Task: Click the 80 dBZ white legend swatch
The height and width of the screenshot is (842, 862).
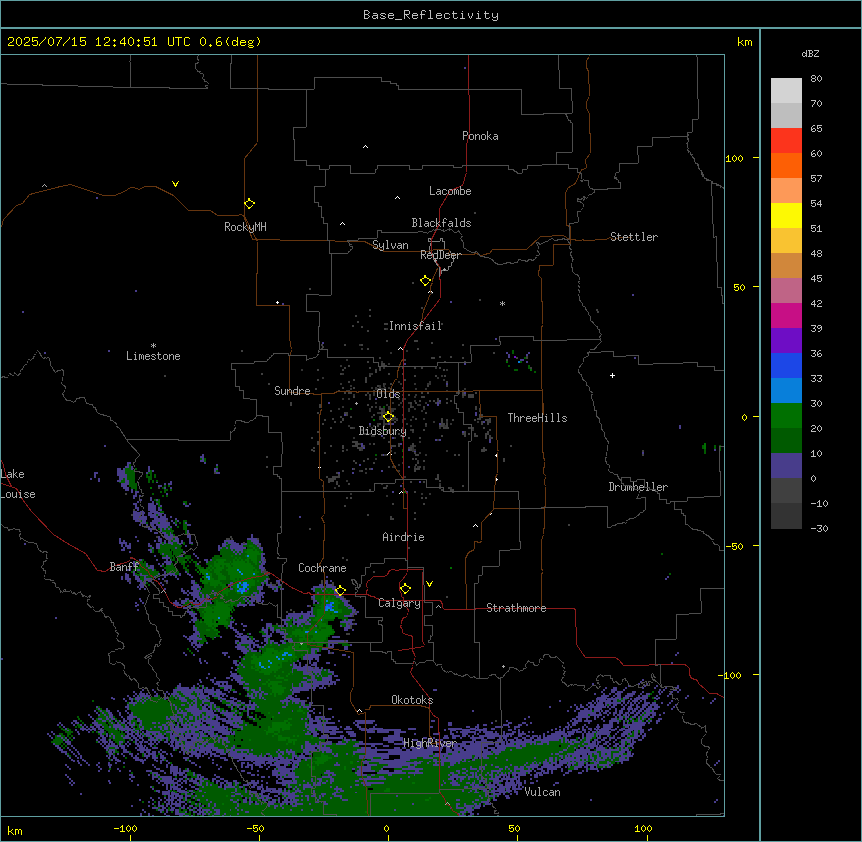Action: [786, 91]
